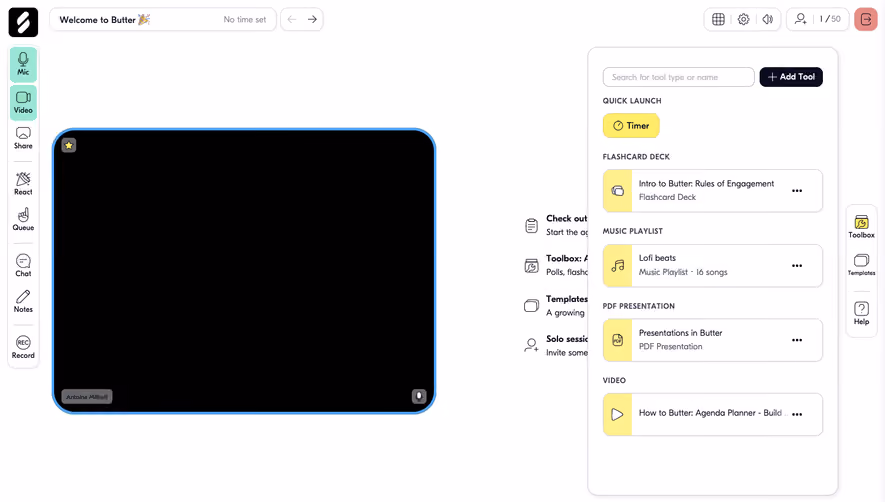The image size is (885, 502).
Task: Select the main video tile
Action: pos(244,271)
